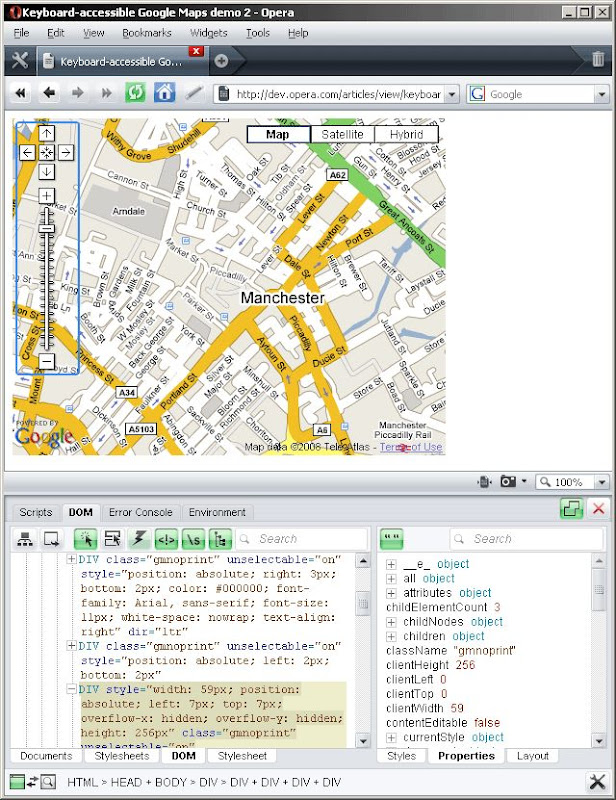
Task: Open the Bookmarks menu
Action: coord(147,33)
